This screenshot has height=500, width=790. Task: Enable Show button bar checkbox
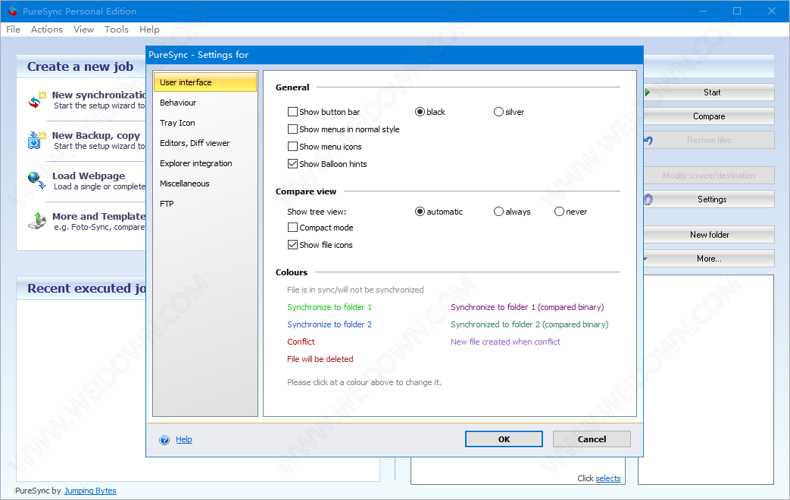pos(292,111)
